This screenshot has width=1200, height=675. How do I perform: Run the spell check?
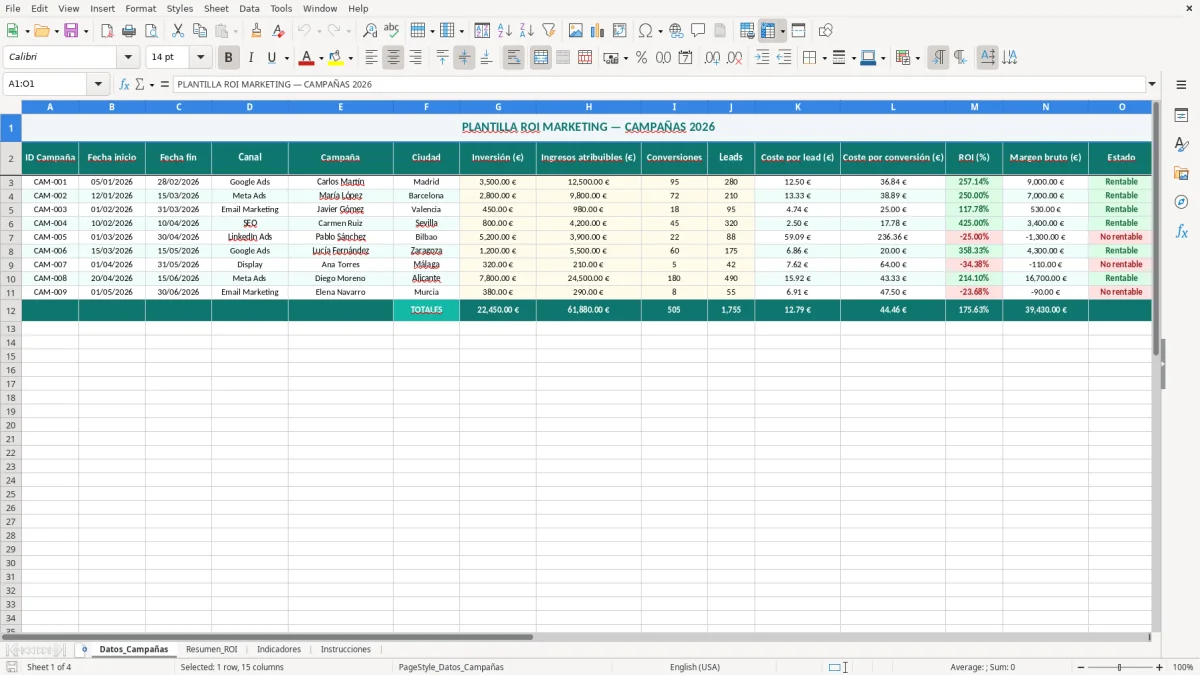coord(392,31)
